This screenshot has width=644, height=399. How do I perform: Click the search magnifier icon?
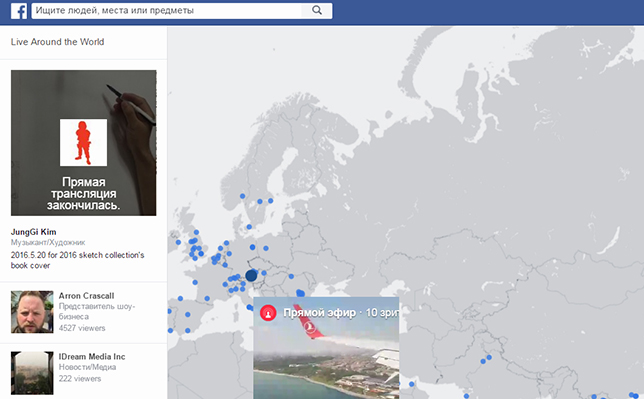pyautogui.click(x=317, y=10)
